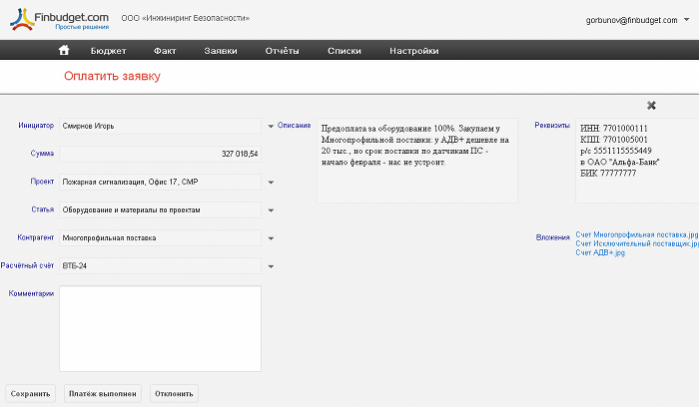
Task: Expand the Инициатор dropdown arrow
Action: point(270,126)
